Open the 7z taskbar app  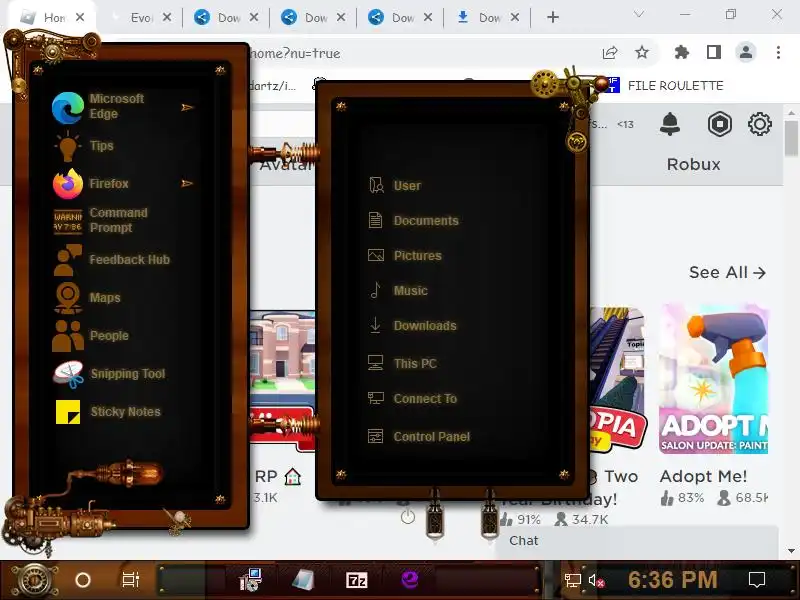(x=357, y=580)
